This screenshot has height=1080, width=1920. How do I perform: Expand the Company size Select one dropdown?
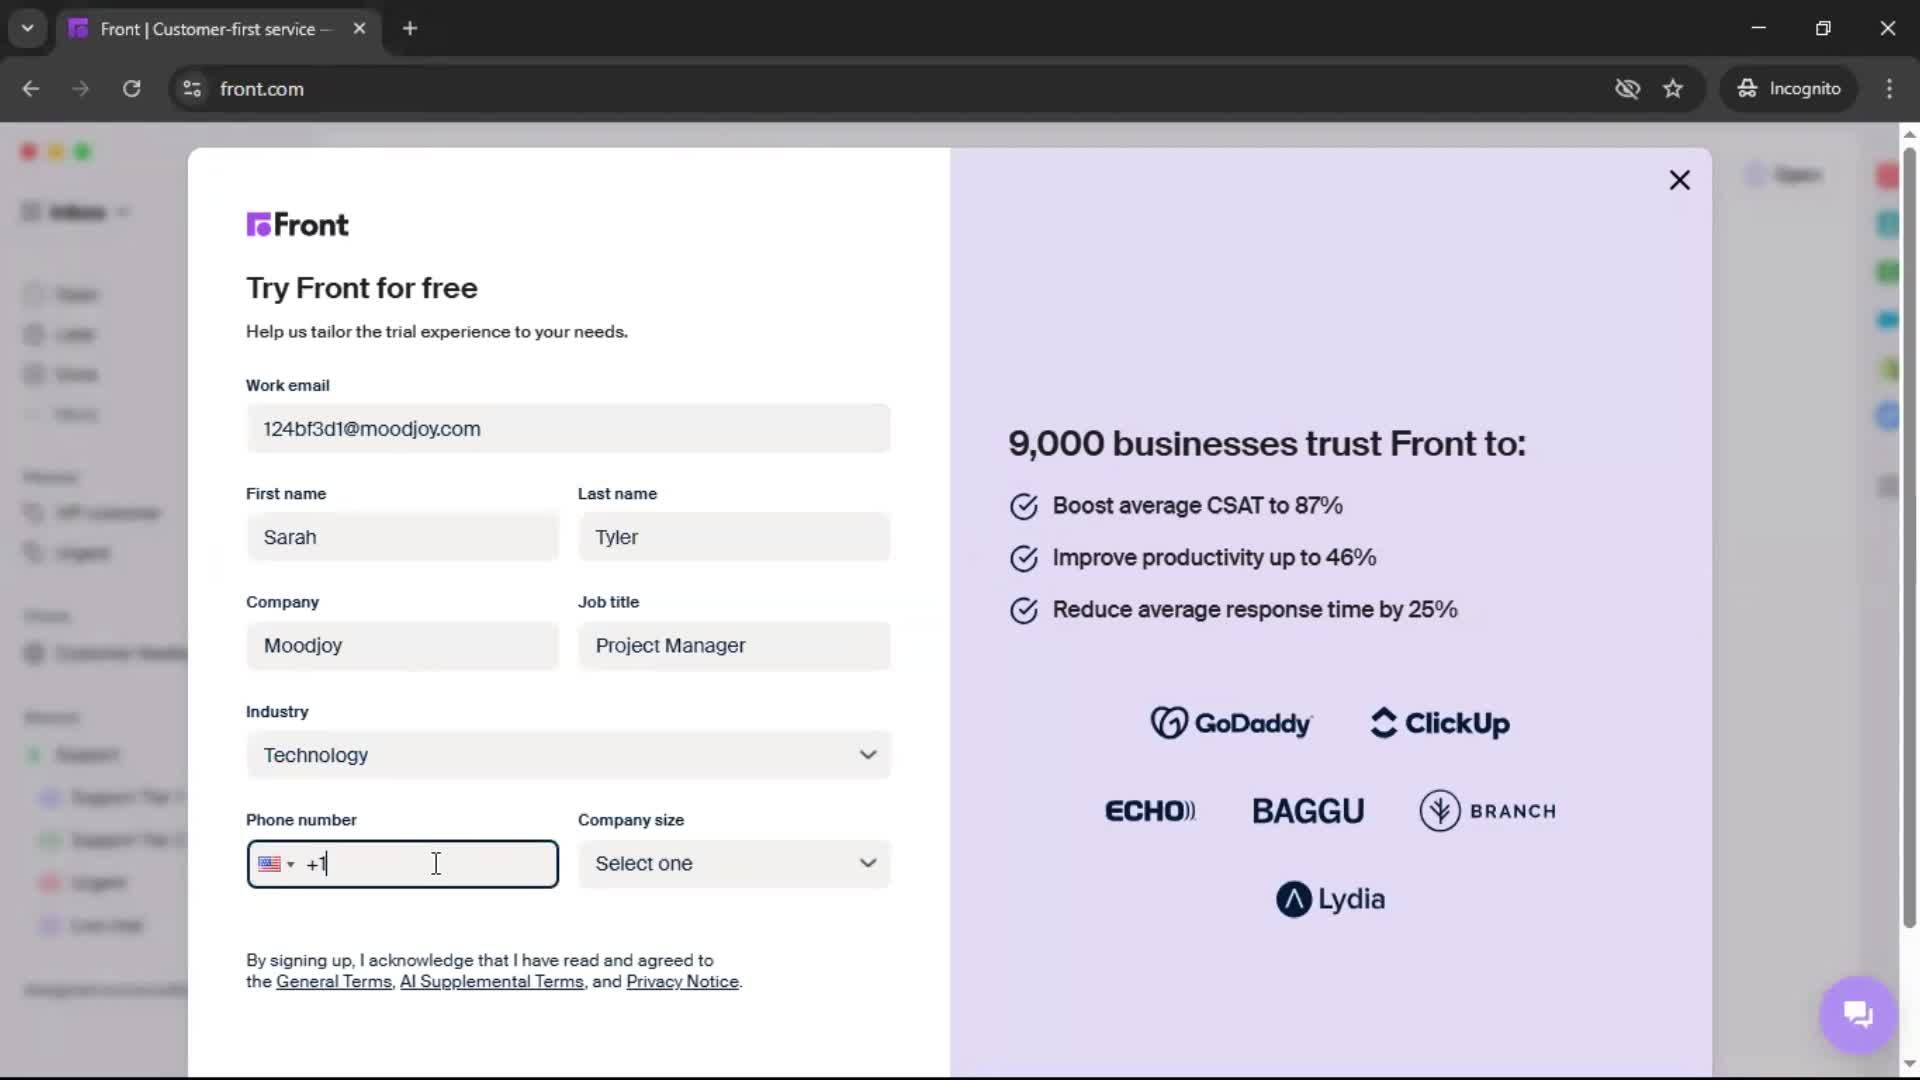tap(733, 864)
